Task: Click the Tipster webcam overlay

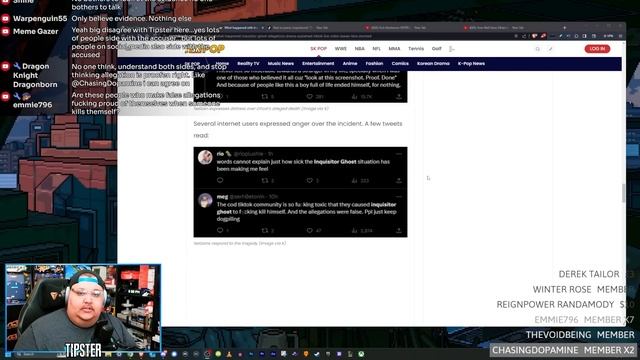Action: point(83,308)
